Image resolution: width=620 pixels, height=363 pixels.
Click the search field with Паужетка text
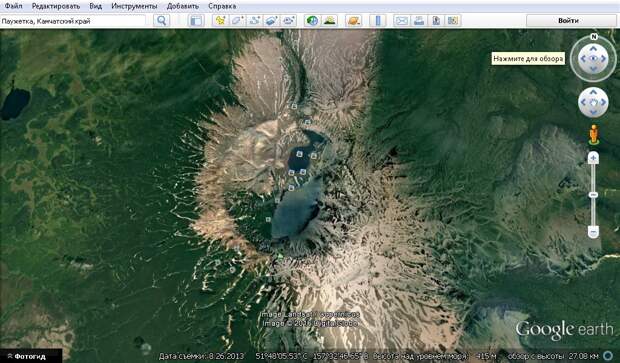(x=73, y=21)
